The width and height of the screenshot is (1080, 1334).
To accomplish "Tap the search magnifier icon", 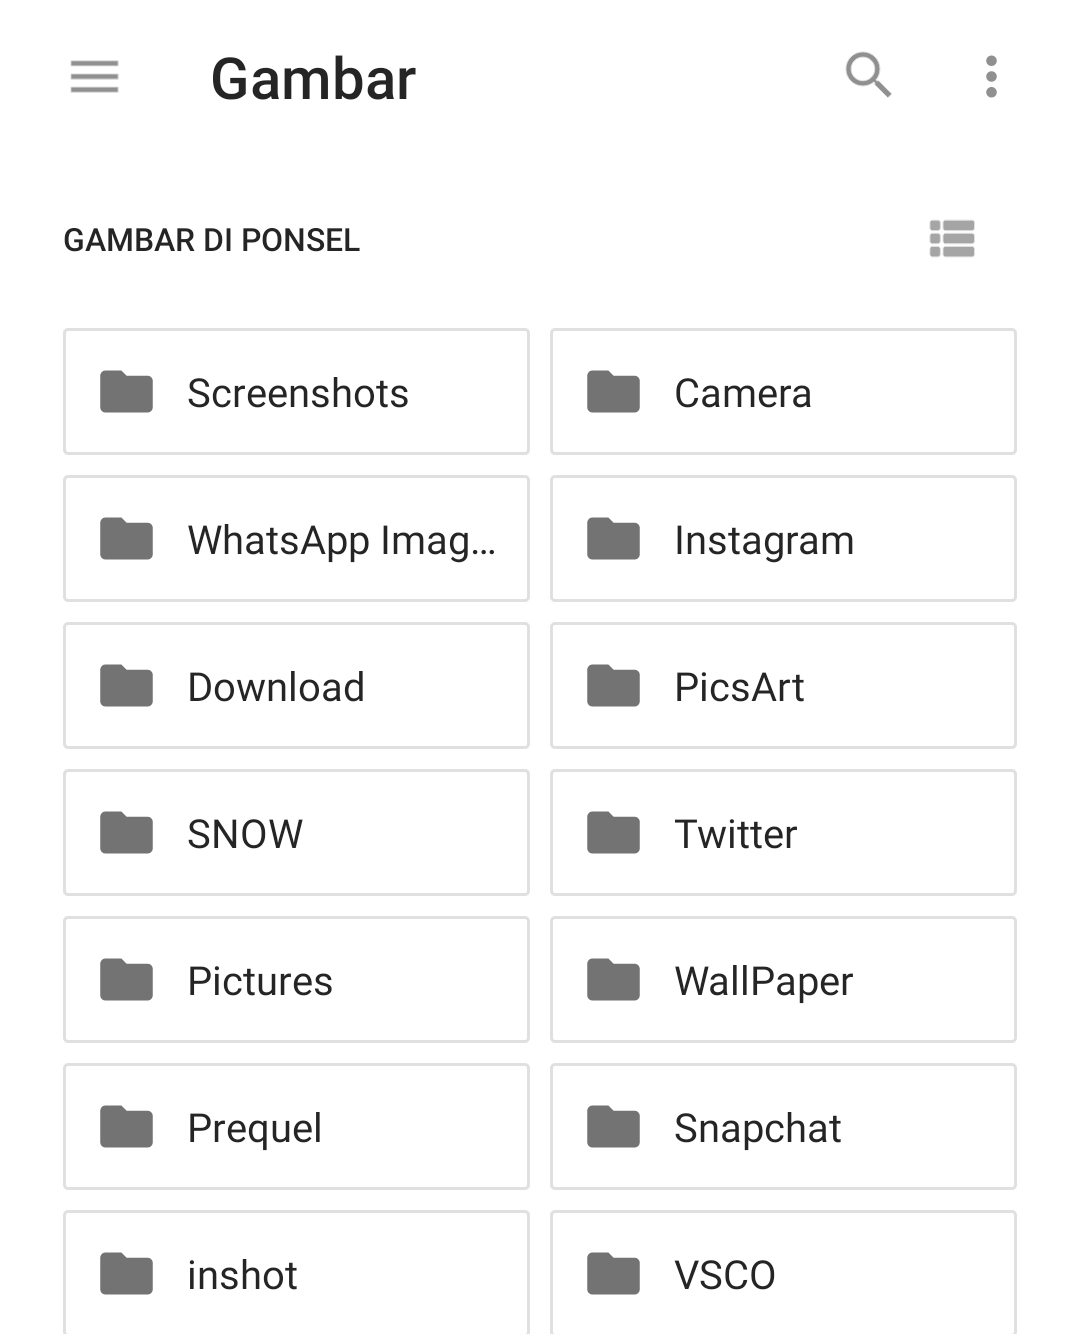I will point(868,75).
